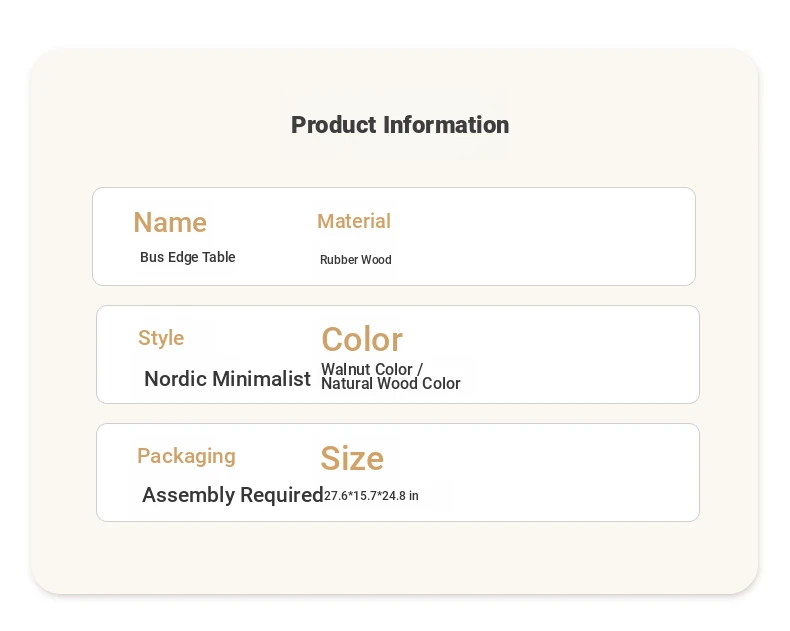
Task: Select the Name label
Action: (x=170, y=222)
